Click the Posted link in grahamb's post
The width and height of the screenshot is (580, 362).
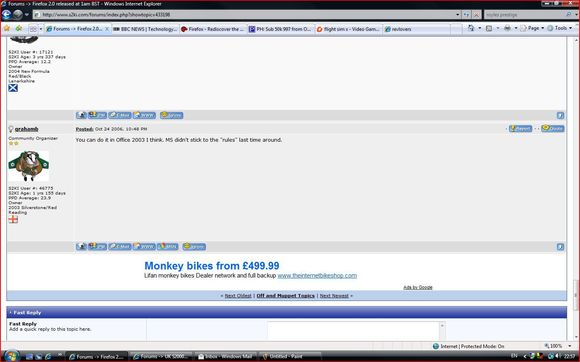(x=84, y=129)
